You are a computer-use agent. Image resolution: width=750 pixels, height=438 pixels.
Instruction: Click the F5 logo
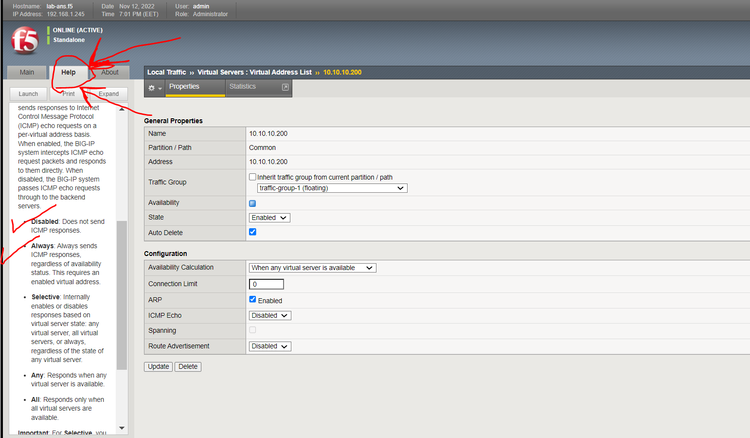[23, 39]
